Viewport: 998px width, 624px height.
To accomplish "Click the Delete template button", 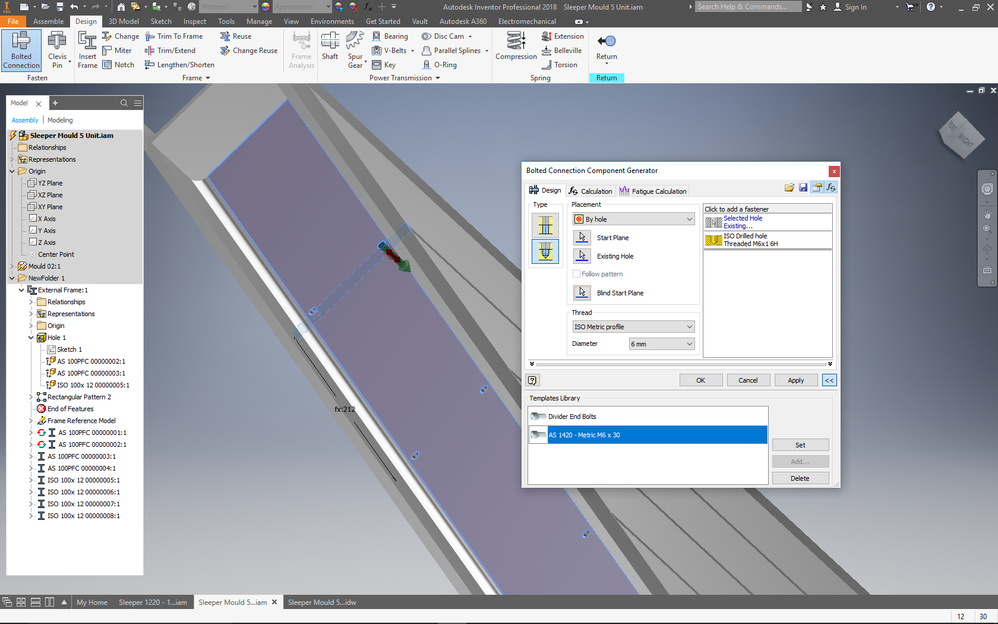I will click(x=800, y=478).
